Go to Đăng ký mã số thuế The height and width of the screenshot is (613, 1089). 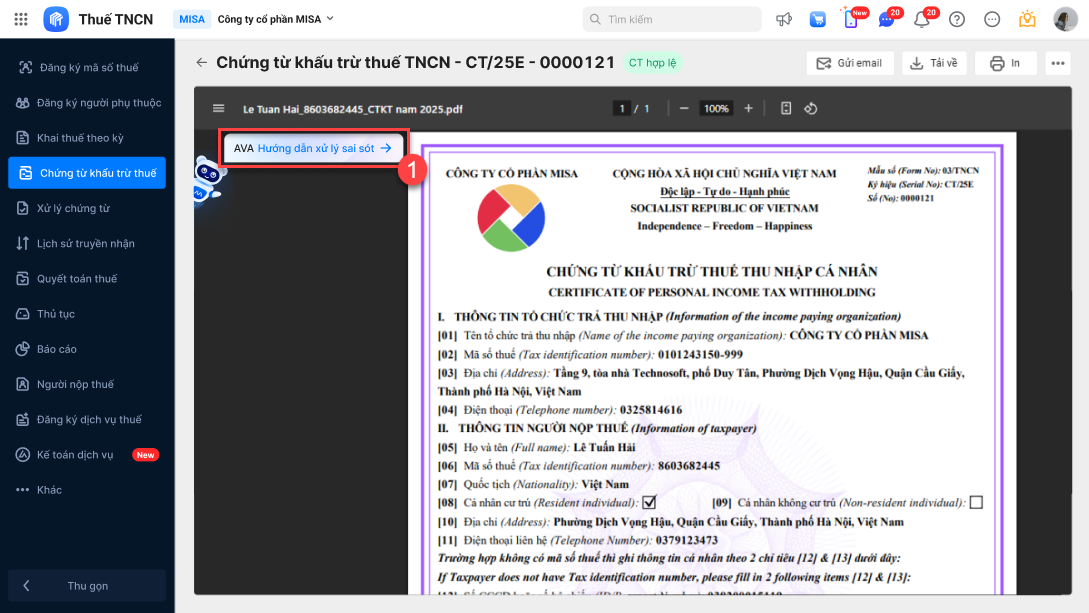(87, 67)
